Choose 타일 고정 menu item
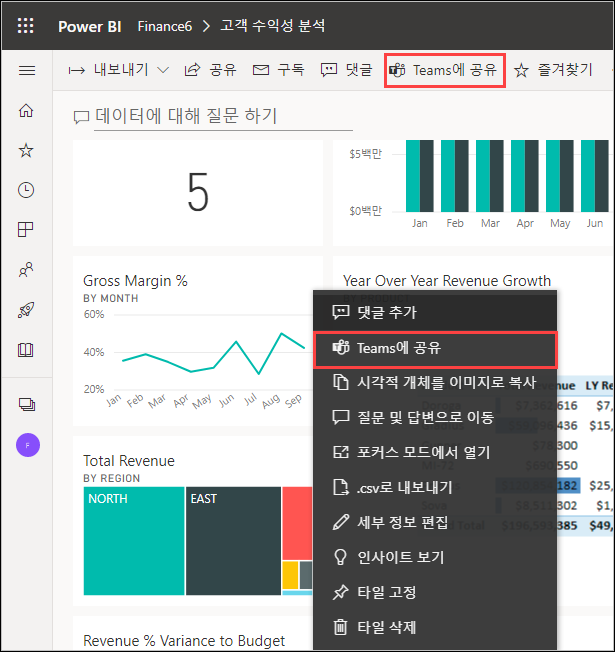 coord(435,592)
